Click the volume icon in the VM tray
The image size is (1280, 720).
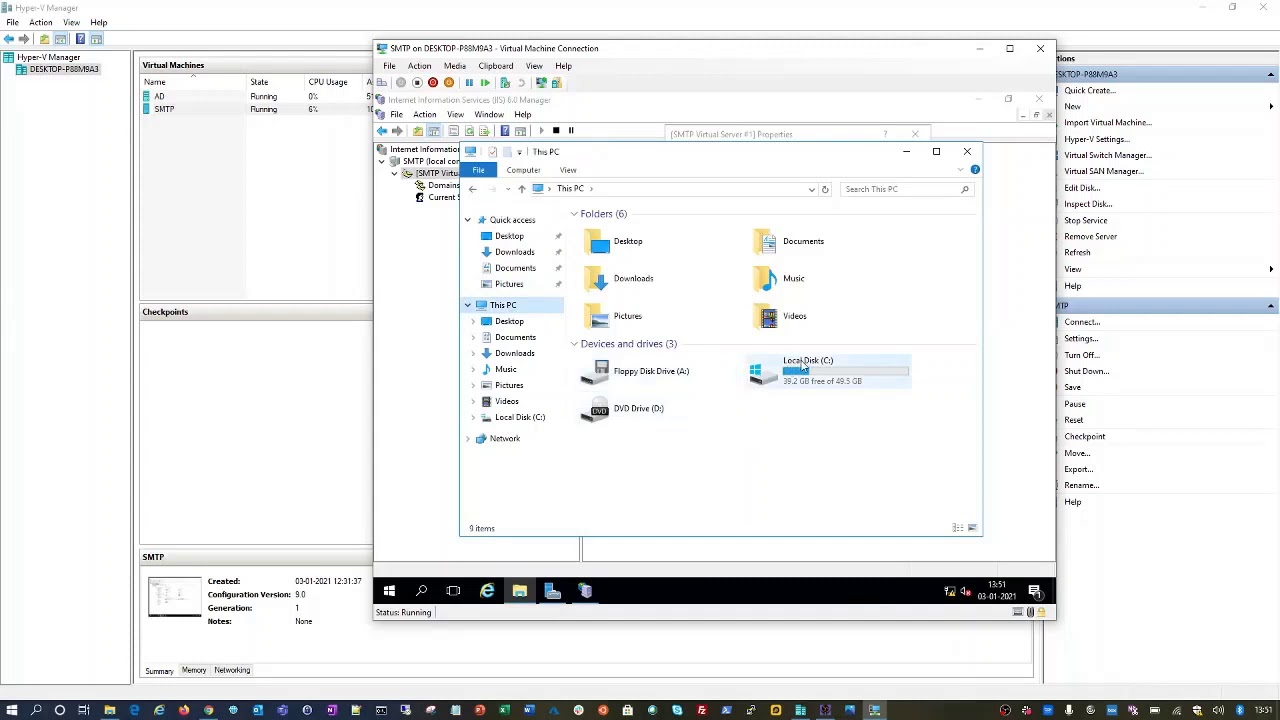pyautogui.click(x=965, y=591)
